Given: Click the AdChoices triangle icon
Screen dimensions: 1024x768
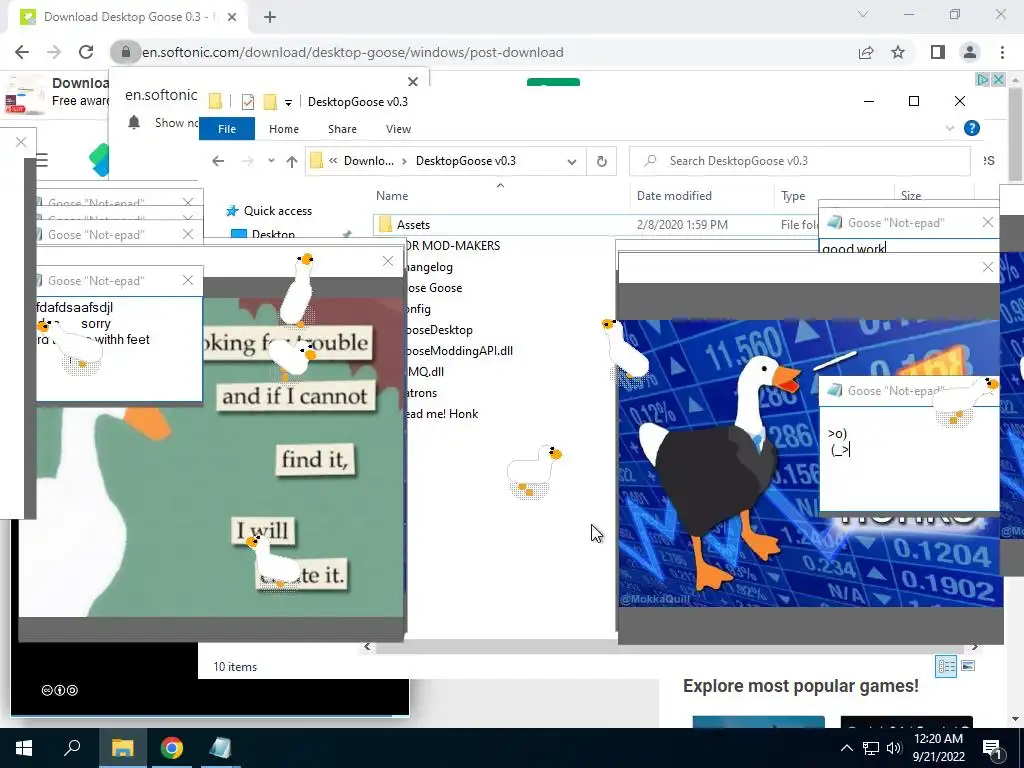Looking at the screenshot, I should pyautogui.click(x=983, y=79).
